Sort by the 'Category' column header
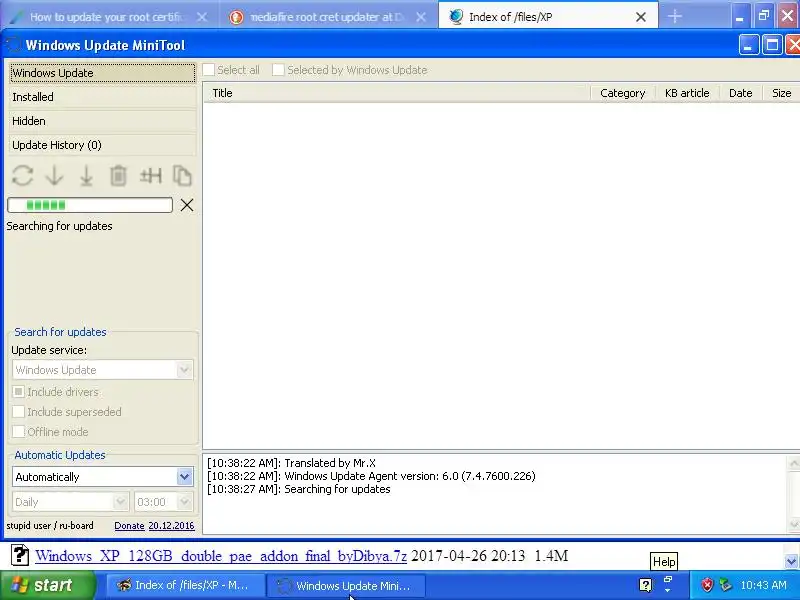This screenshot has height=600, width=800. (622, 93)
